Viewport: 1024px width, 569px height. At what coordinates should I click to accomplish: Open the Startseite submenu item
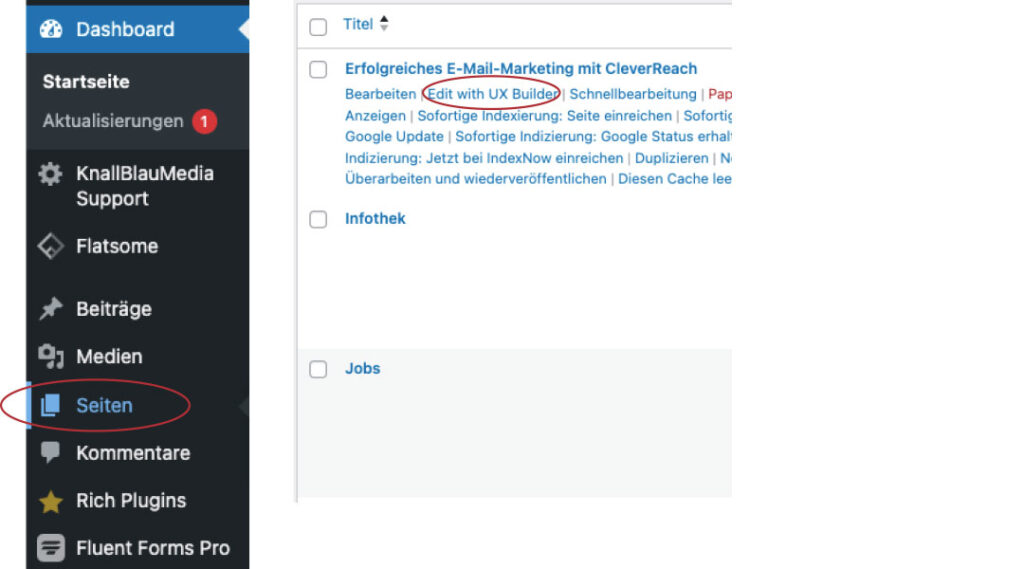86,82
